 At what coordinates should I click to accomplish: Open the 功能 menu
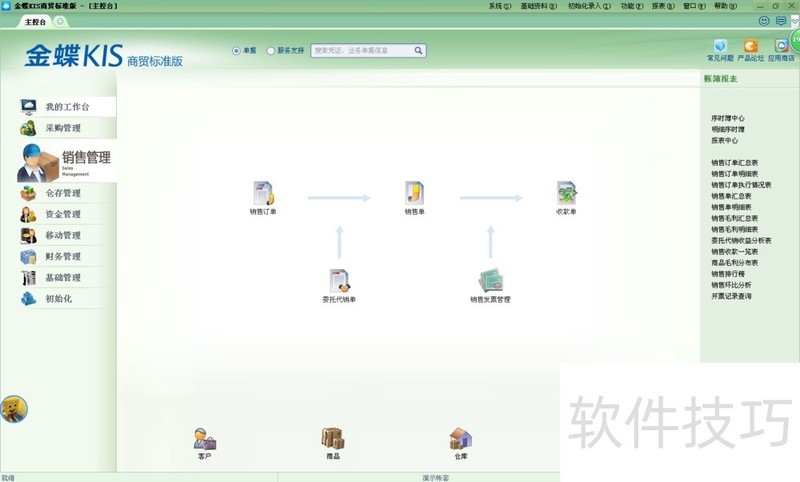tap(632, 6)
